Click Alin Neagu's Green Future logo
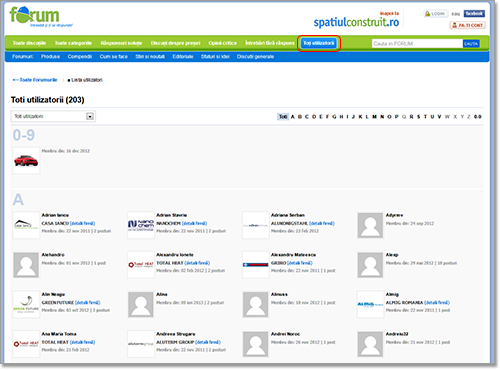The height and width of the screenshot is (370, 500). tap(26, 304)
